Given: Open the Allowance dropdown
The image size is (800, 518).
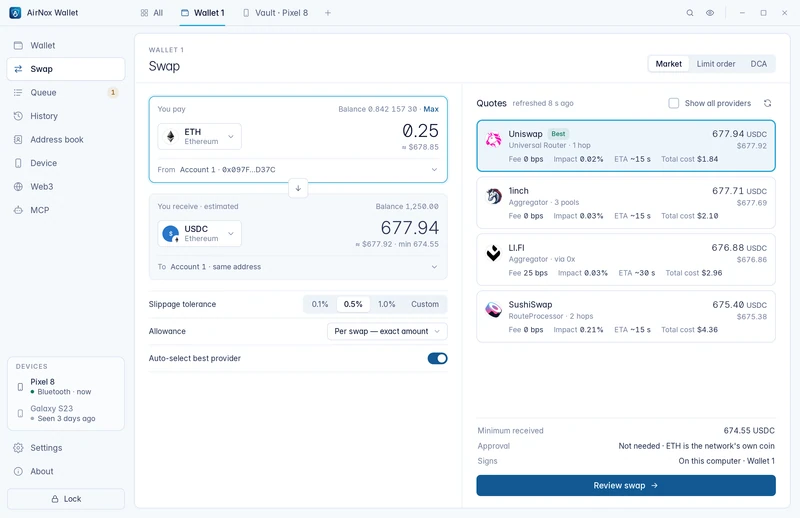Looking at the screenshot, I should 387,331.
